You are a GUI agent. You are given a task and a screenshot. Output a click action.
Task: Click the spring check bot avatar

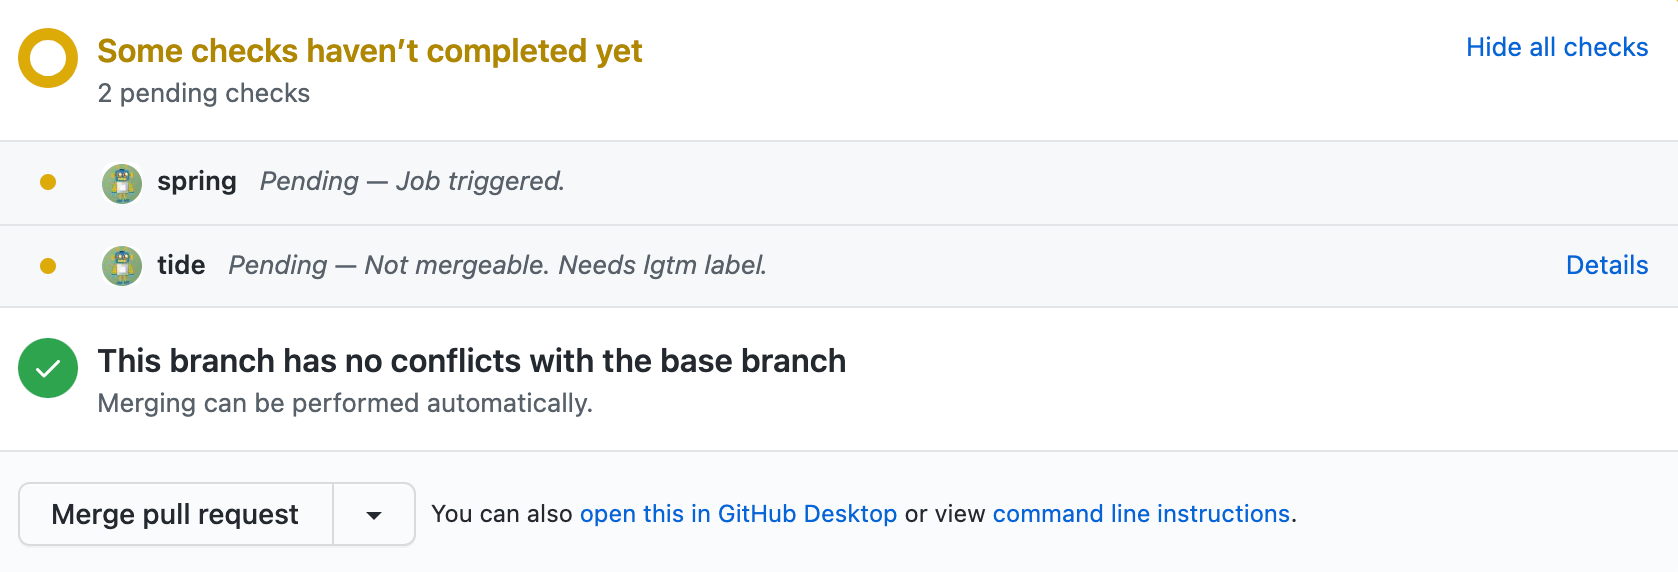coord(122,183)
